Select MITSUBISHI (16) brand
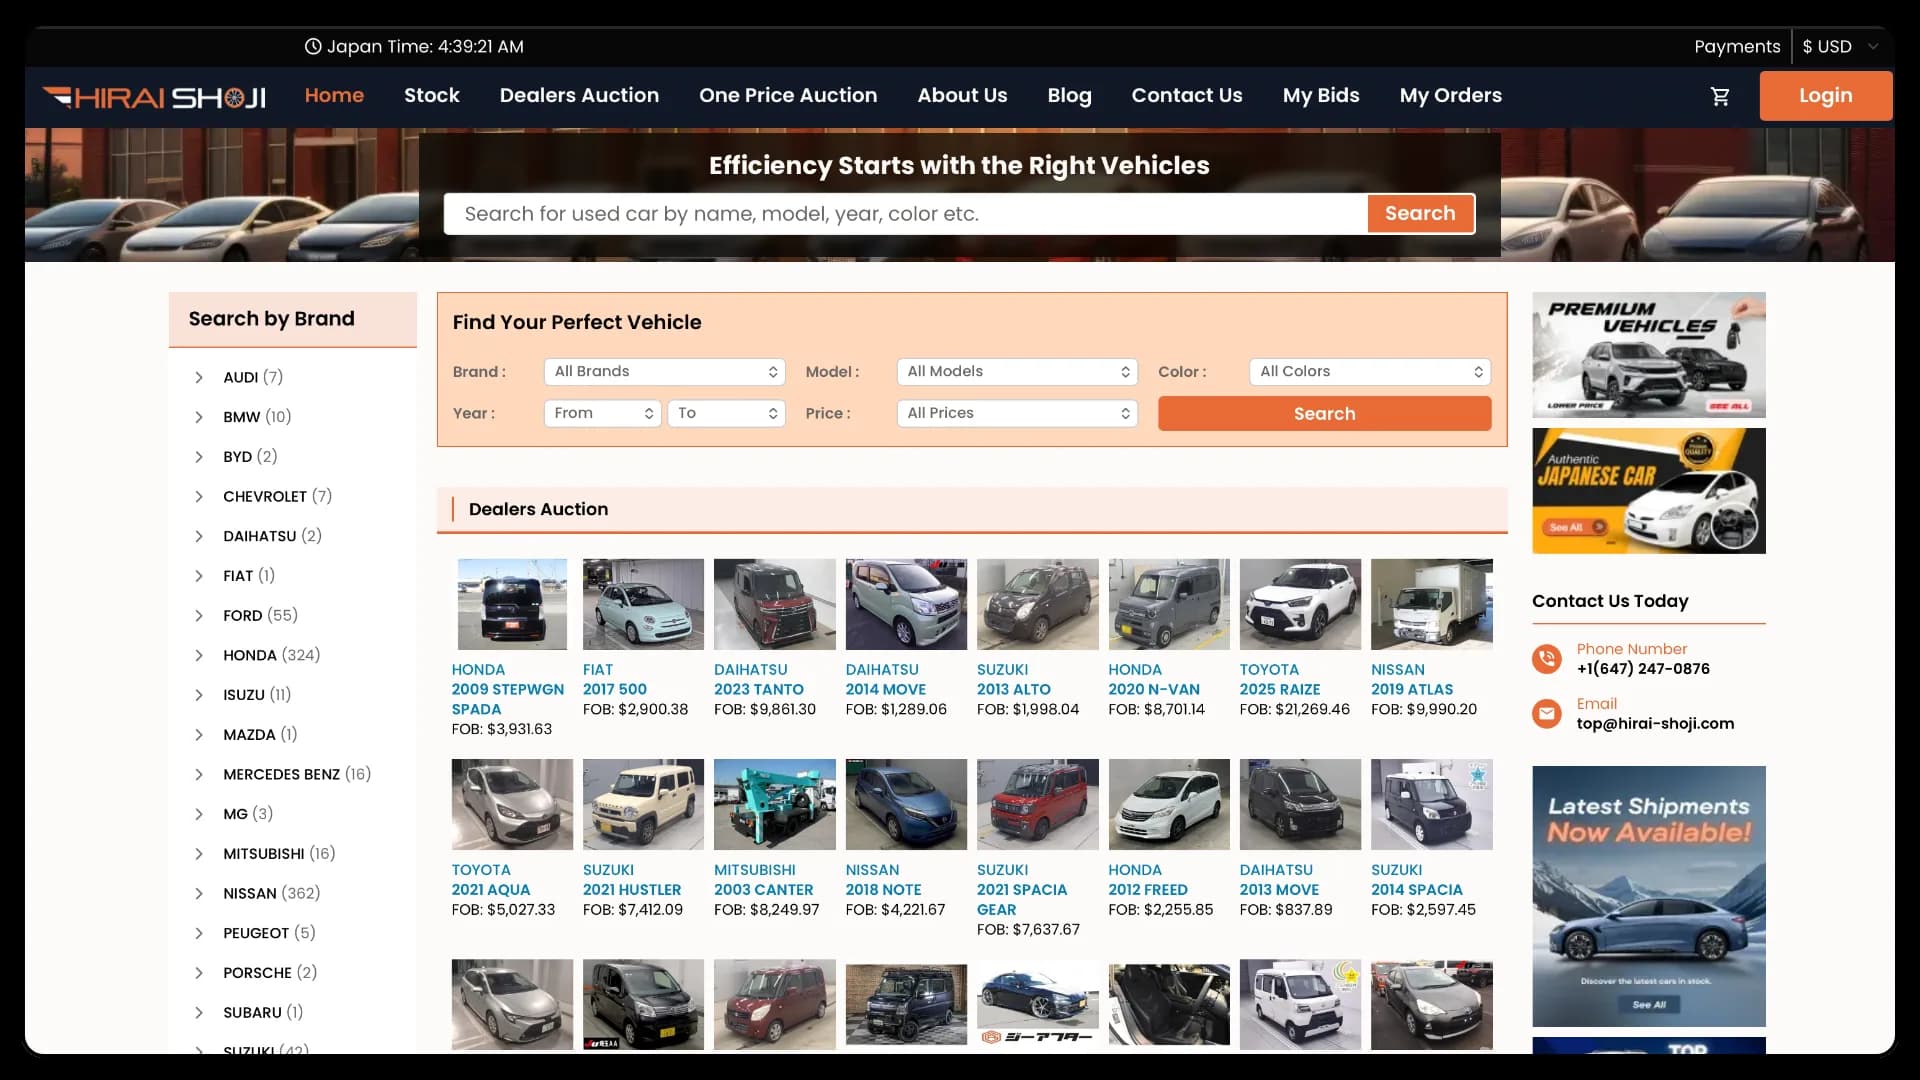The width and height of the screenshot is (1920, 1080). 279,853
